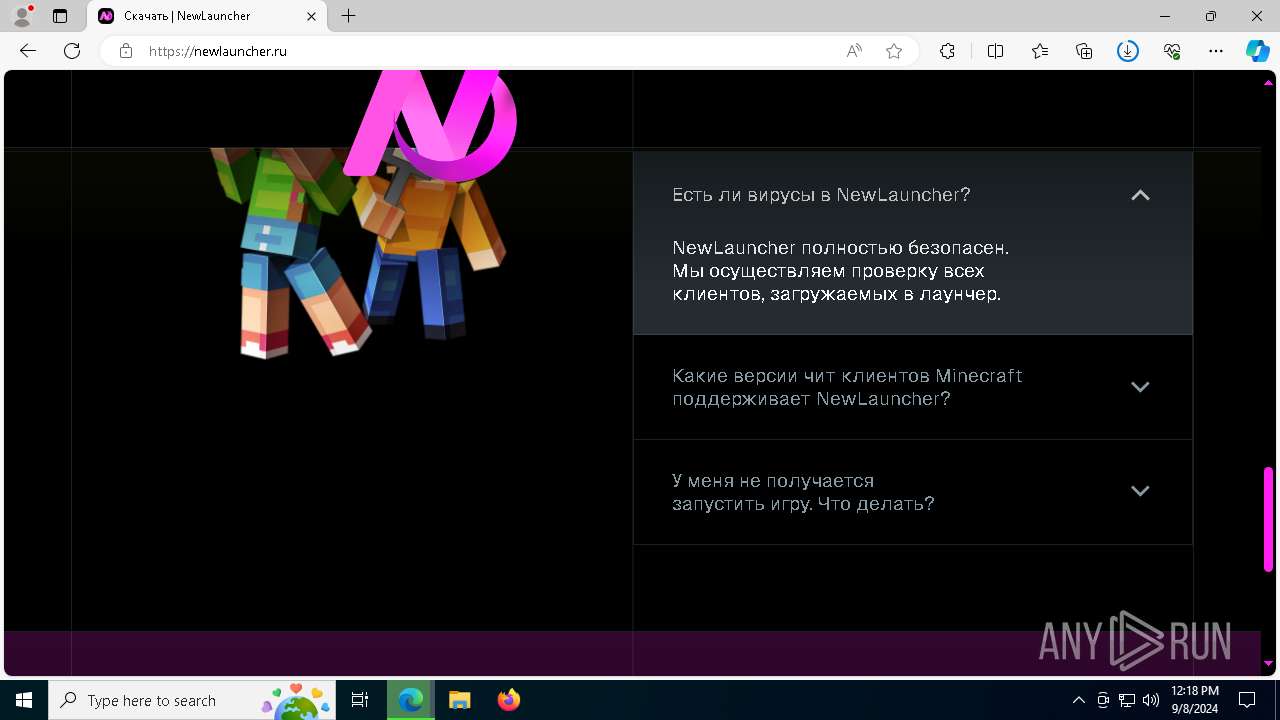The height and width of the screenshot is (720, 1280).
Task: Open Edge Settings and more menu
Action: 1216,51
